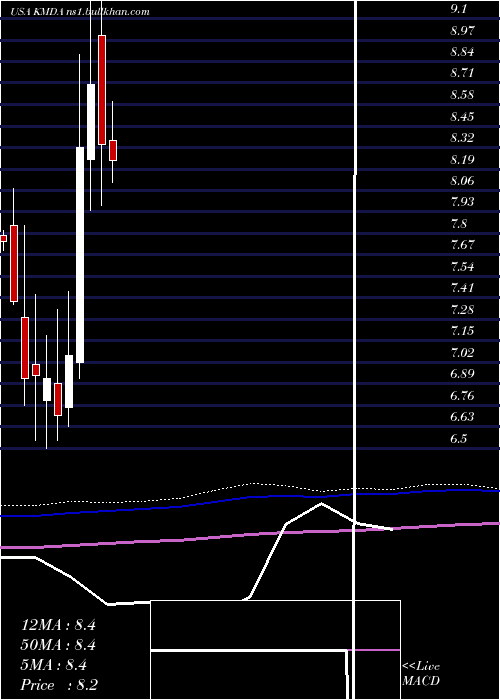Select the white candlestick between 8.71 and 8.26

point(91,121)
